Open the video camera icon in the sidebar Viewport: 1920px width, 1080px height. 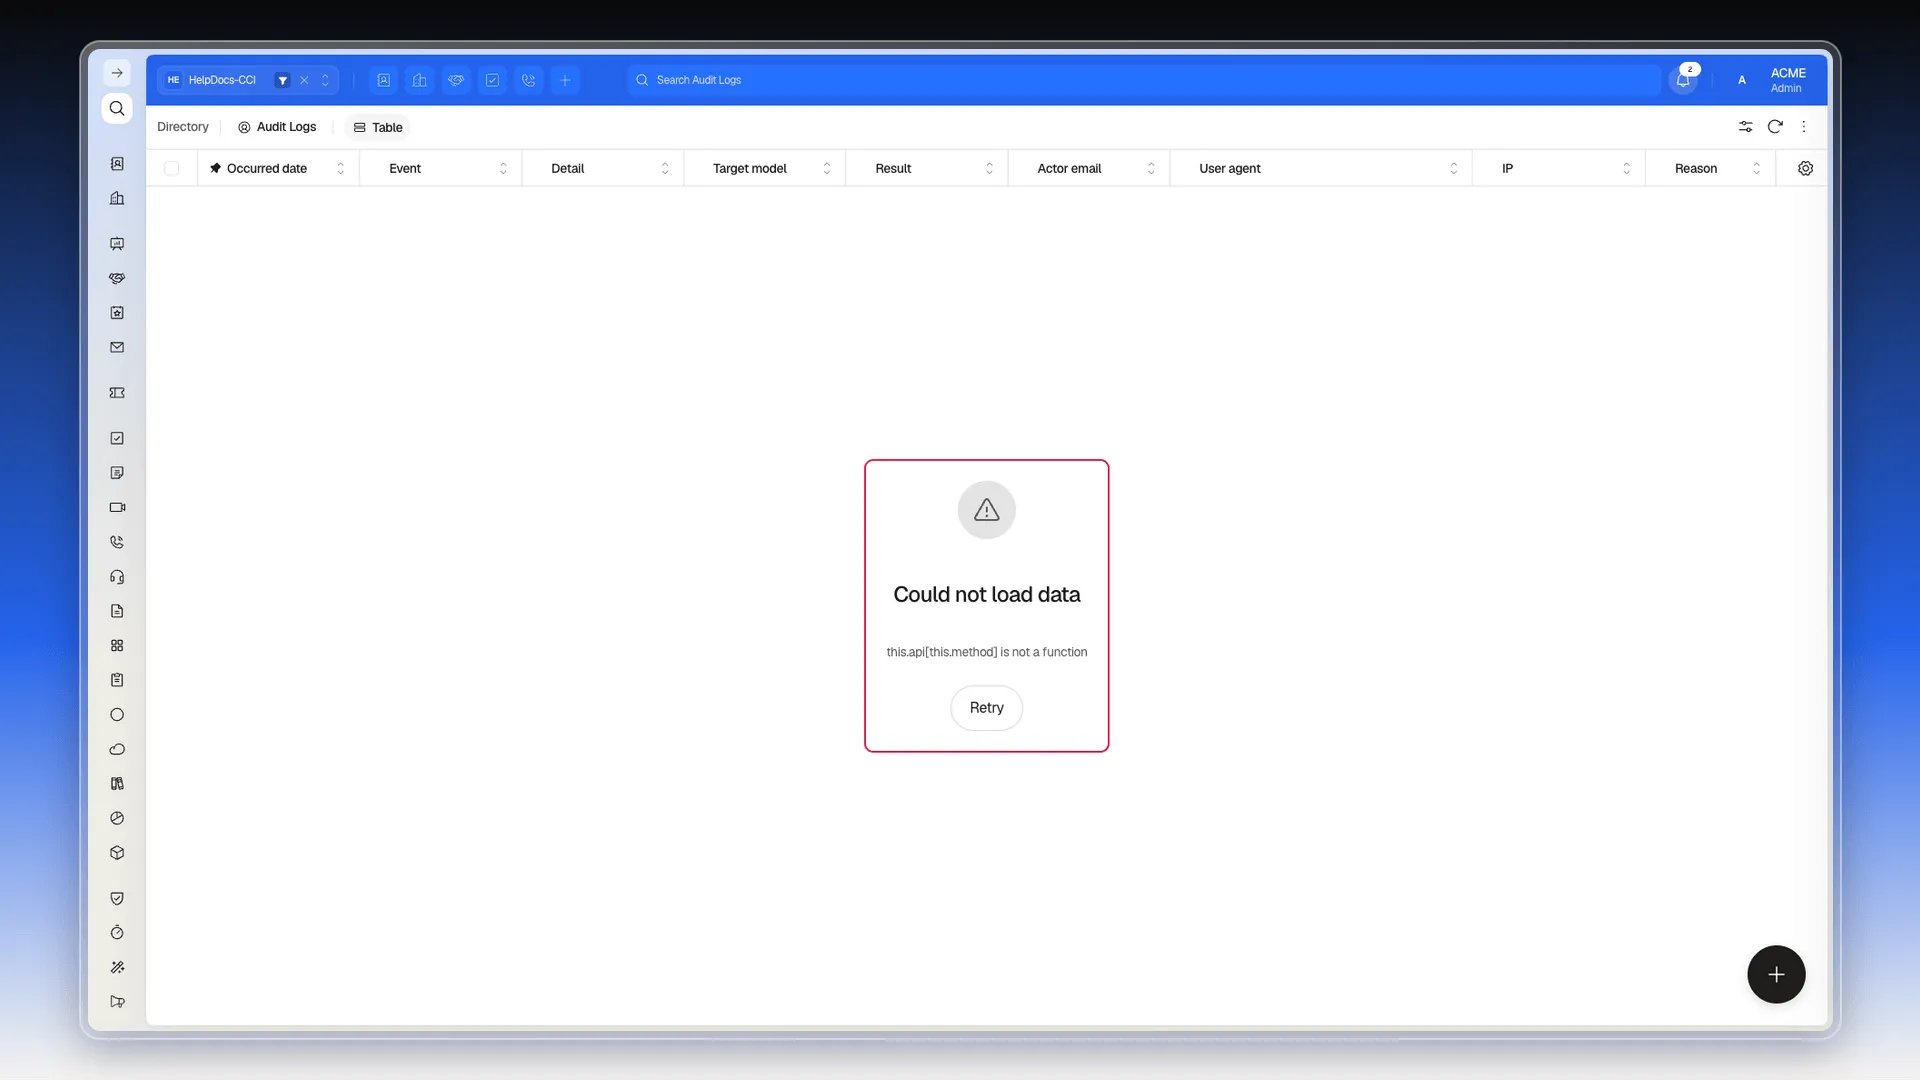117,507
